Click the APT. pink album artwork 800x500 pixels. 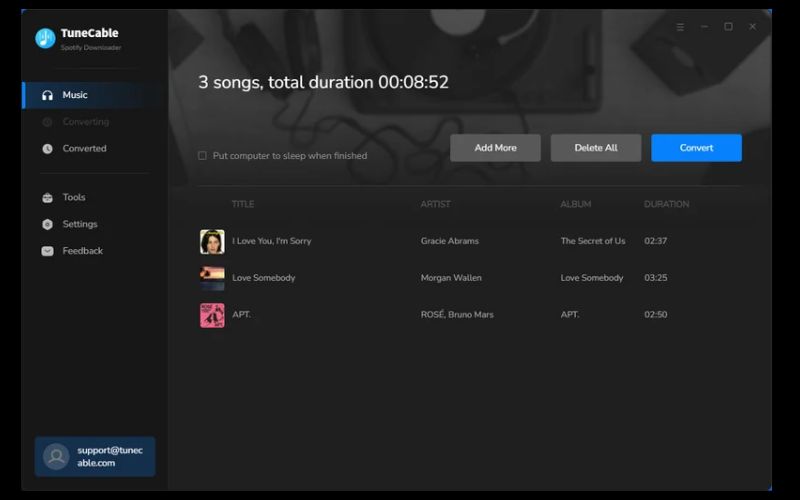pos(212,315)
